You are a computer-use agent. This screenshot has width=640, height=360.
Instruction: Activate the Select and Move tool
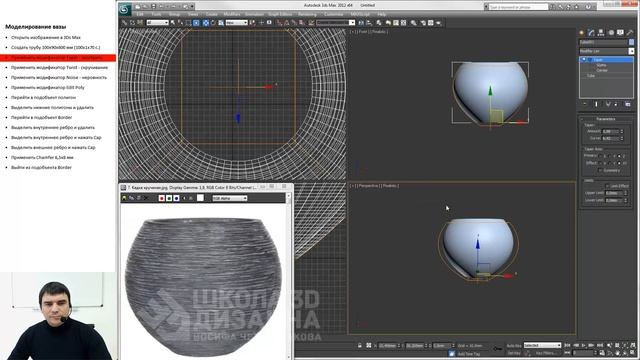point(206,23)
